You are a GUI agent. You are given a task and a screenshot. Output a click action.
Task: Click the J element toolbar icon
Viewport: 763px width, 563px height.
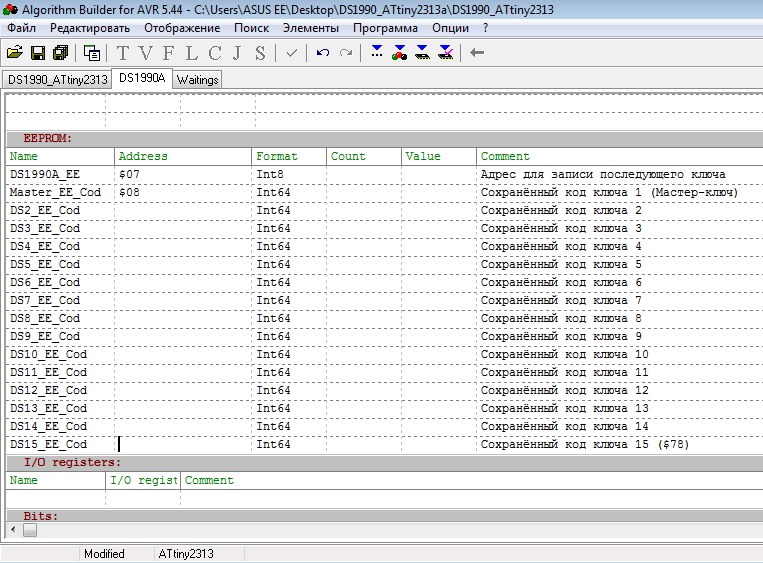(x=237, y=52)
